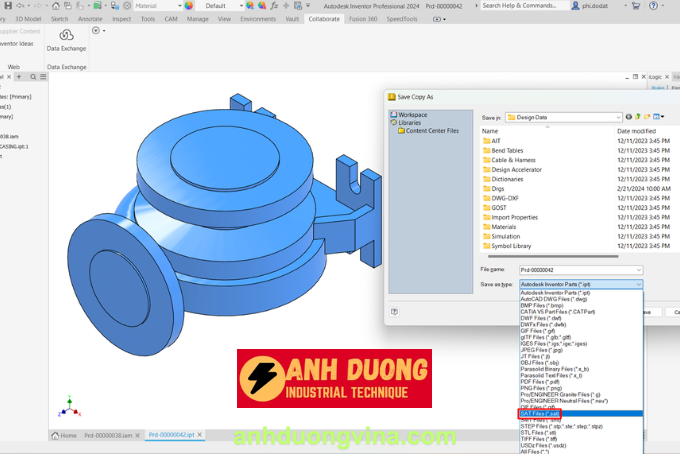The image size is (680, 454).
Task: Expand the Save in folder dropdown
Action: click(617, 117)
